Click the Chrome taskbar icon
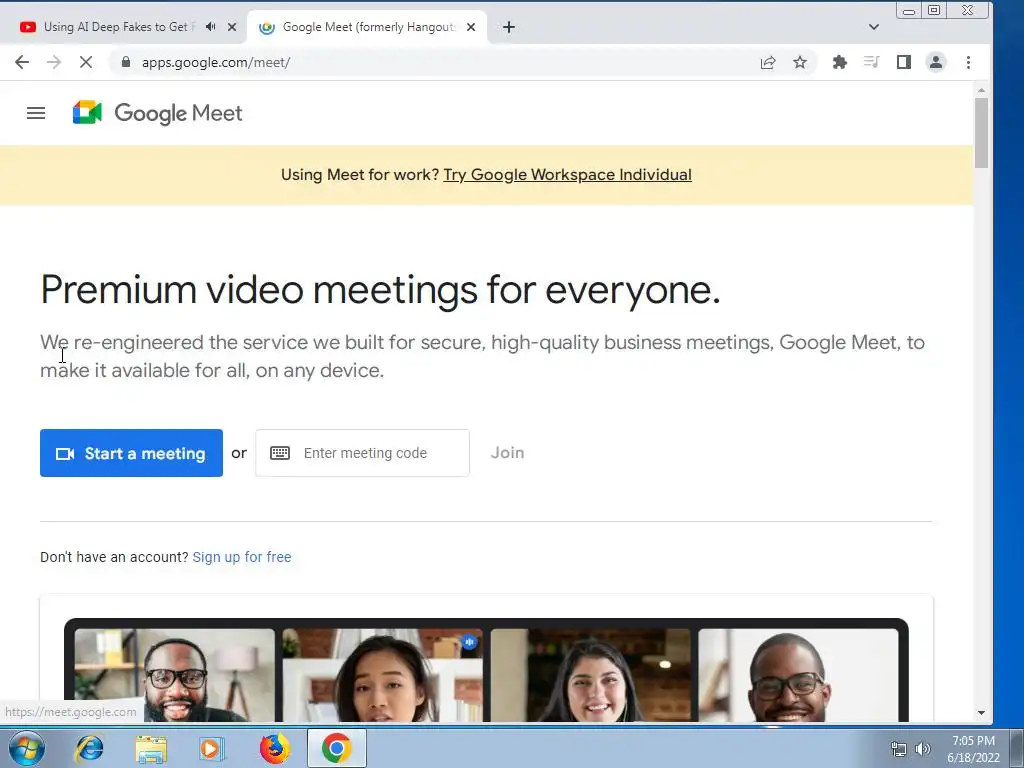 click(x=336, y=748)
